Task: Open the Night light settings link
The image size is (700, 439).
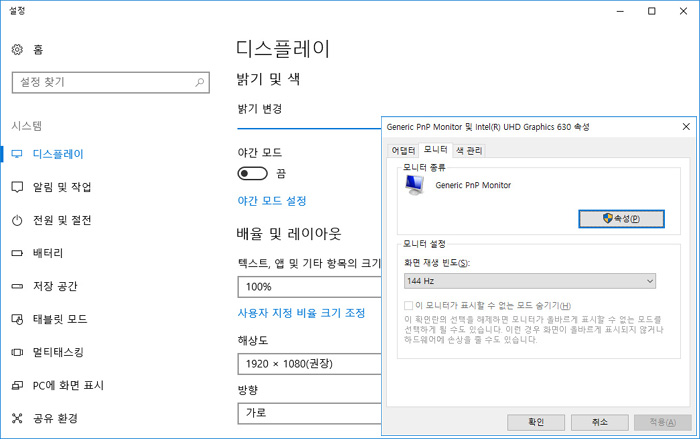Action: click(x=271, y=201)
